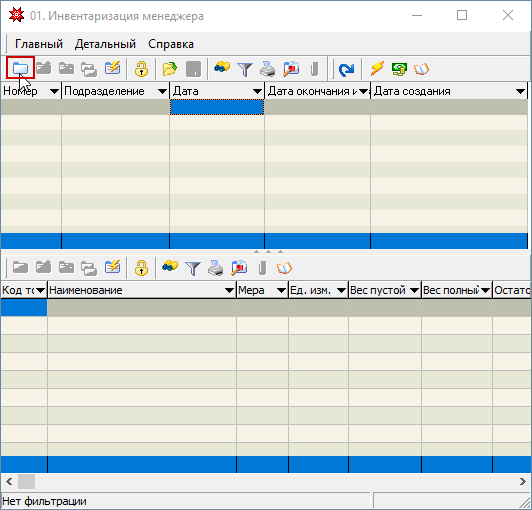The height and width of the screenshot is (510, 532).
Task: Open the binoculars search in the upper toolbar
Action: tap(222, 68)
